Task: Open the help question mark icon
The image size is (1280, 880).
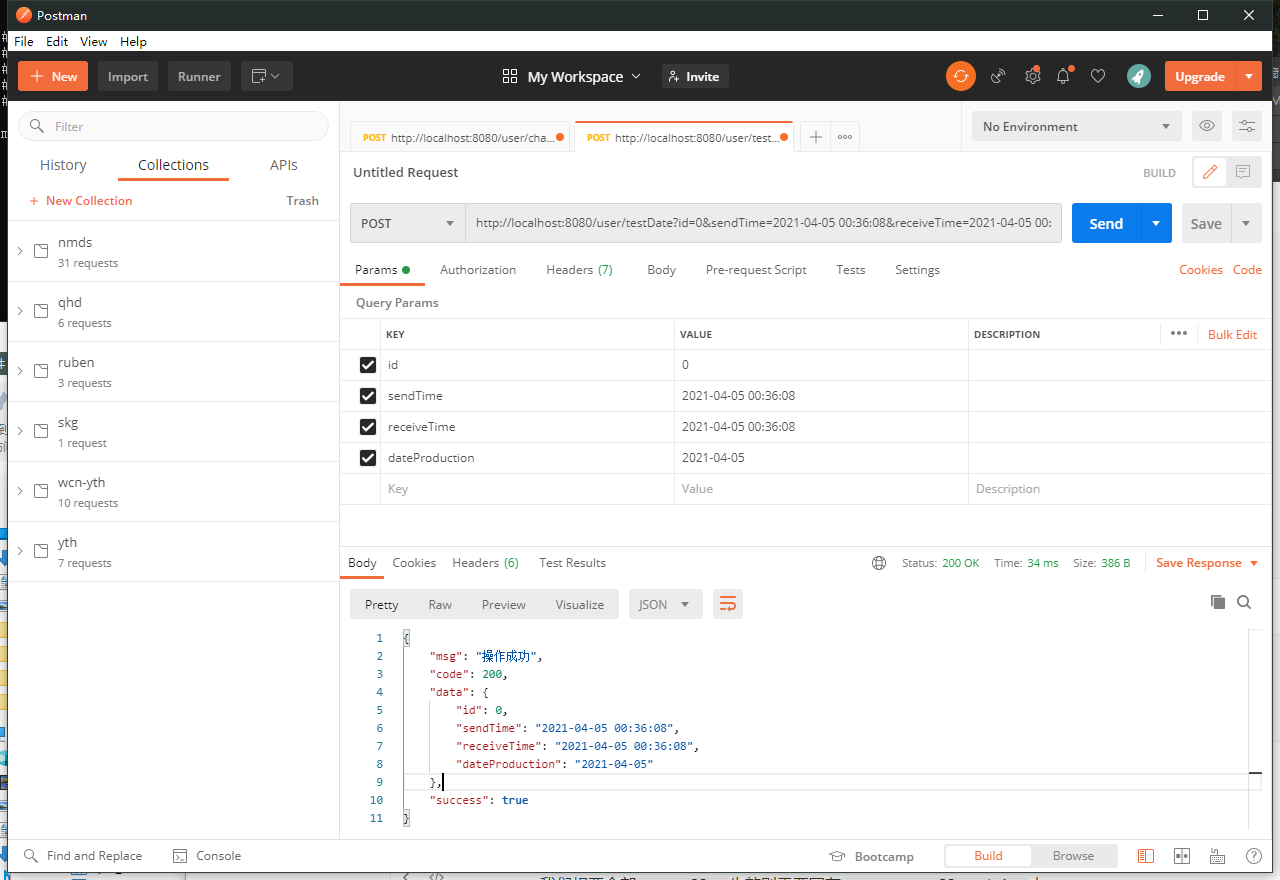Action: 1254,856
